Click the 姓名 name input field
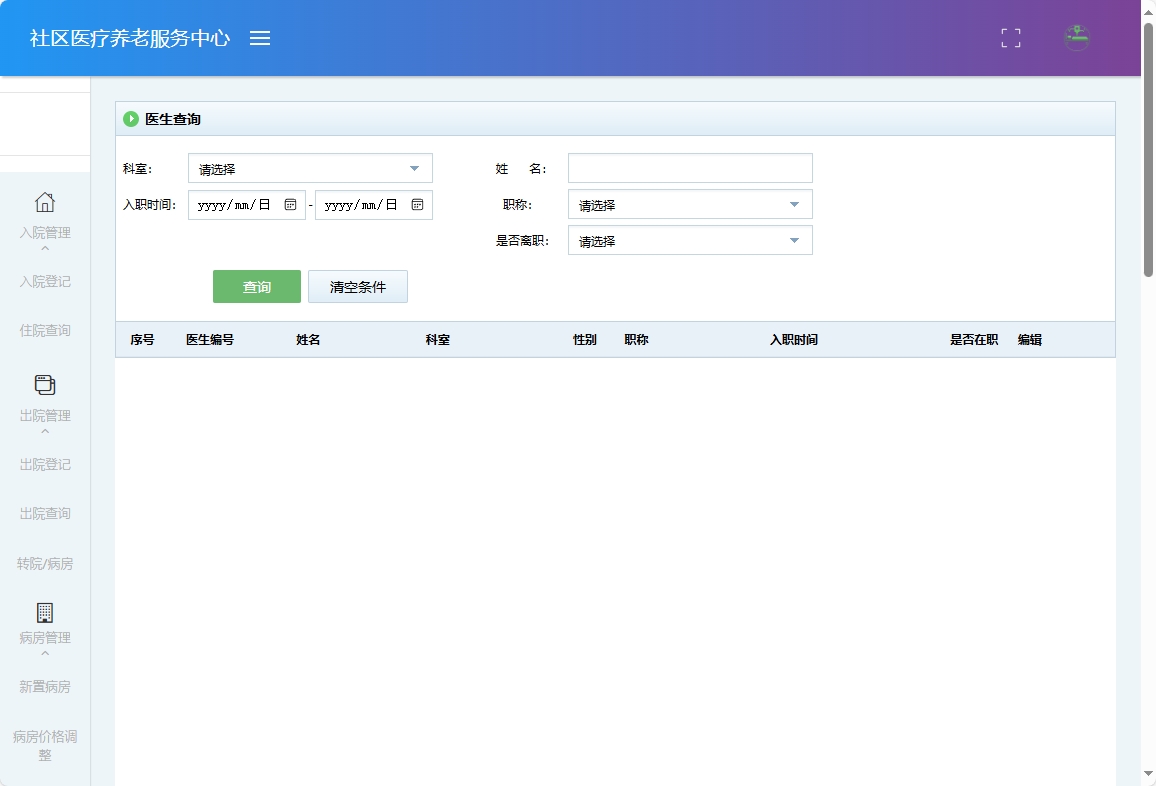This screenshot has height=786, width=1156. pyautogui.click(x=690, y=167)
